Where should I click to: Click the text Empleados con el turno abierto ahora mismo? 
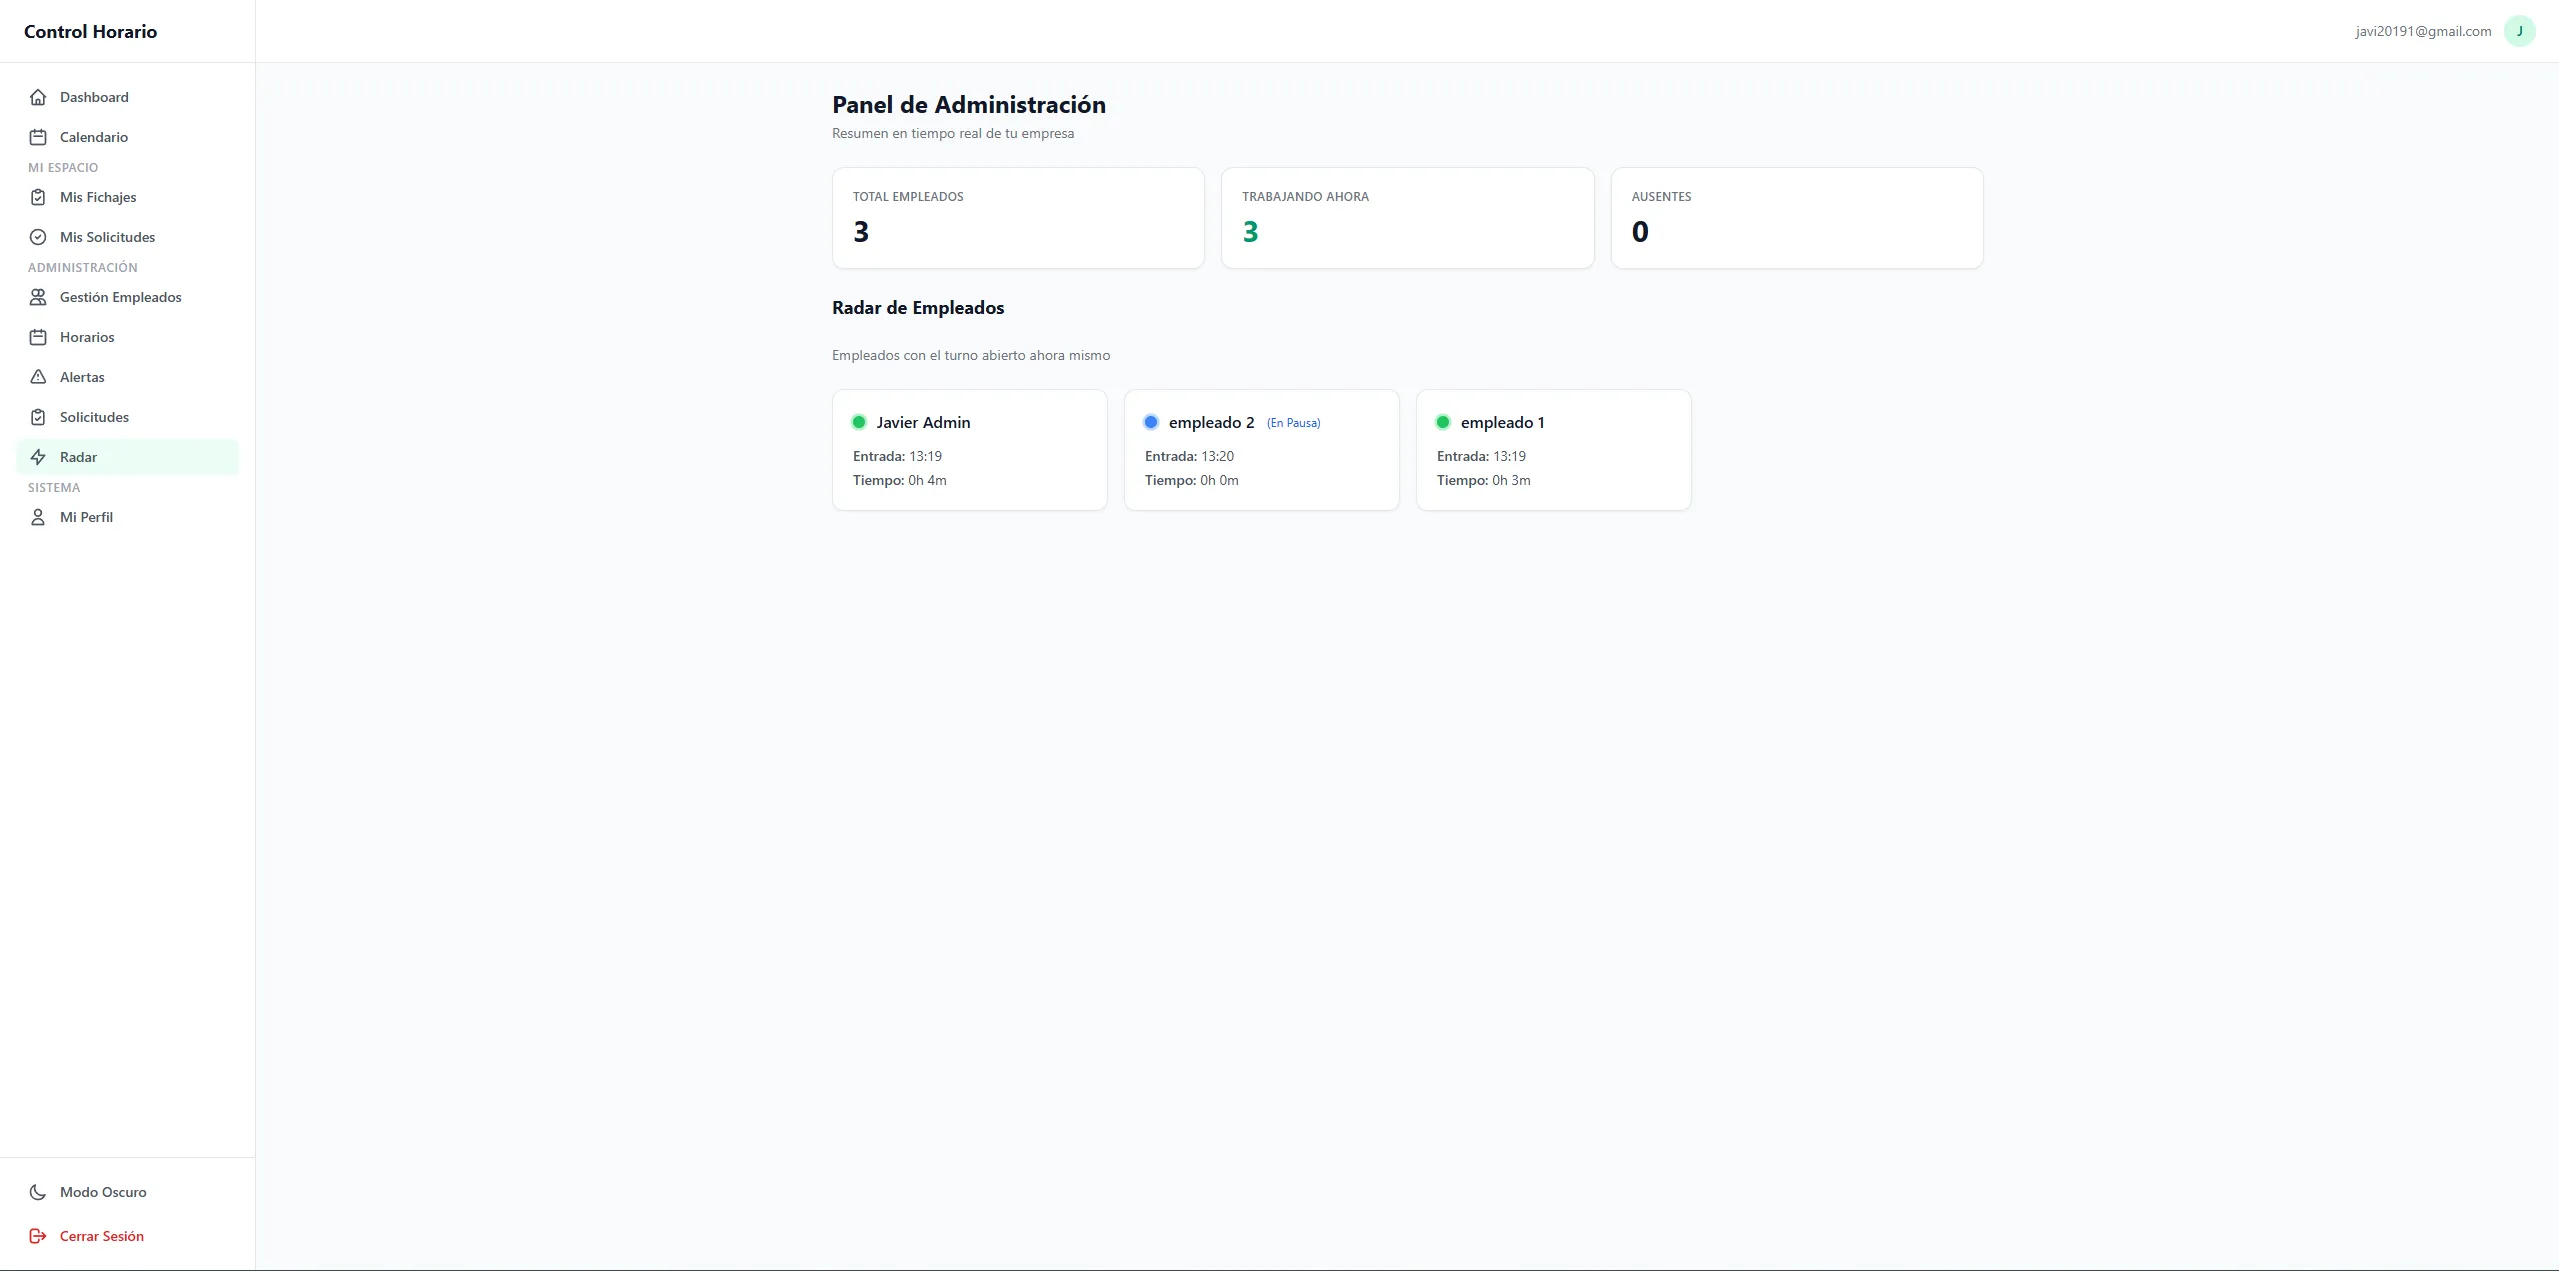[971, 355]
